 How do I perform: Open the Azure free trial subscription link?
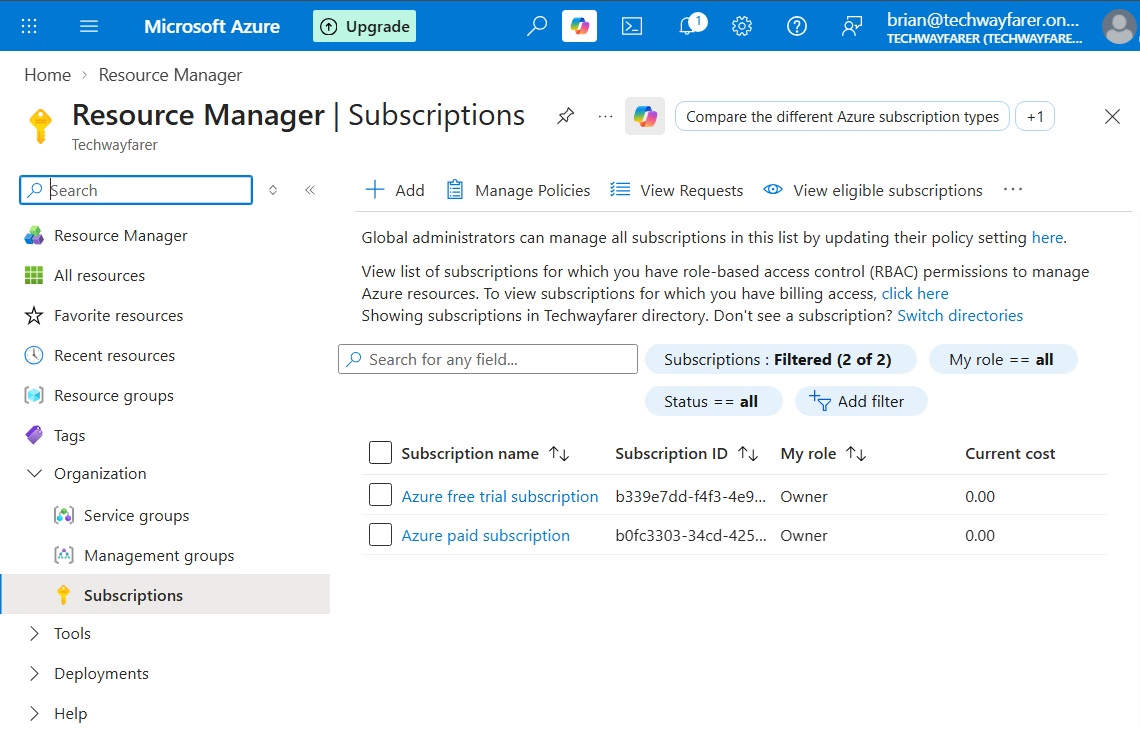(x=499, y=497)
